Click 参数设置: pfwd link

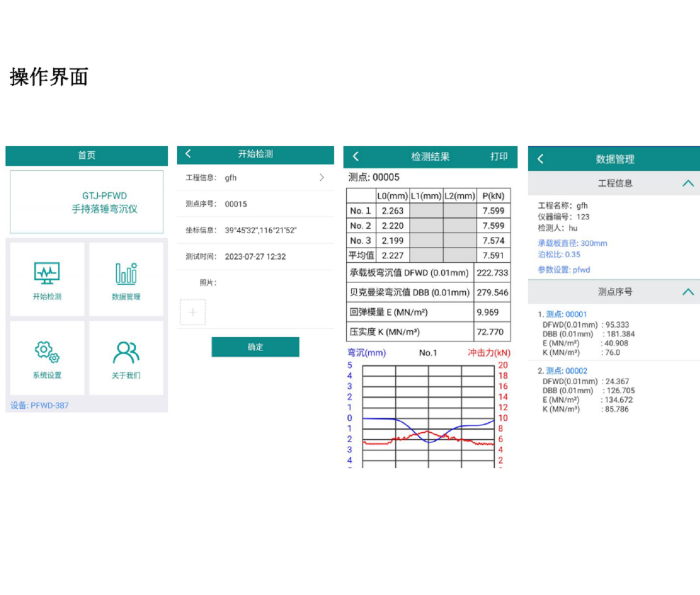tap(564, 270)
